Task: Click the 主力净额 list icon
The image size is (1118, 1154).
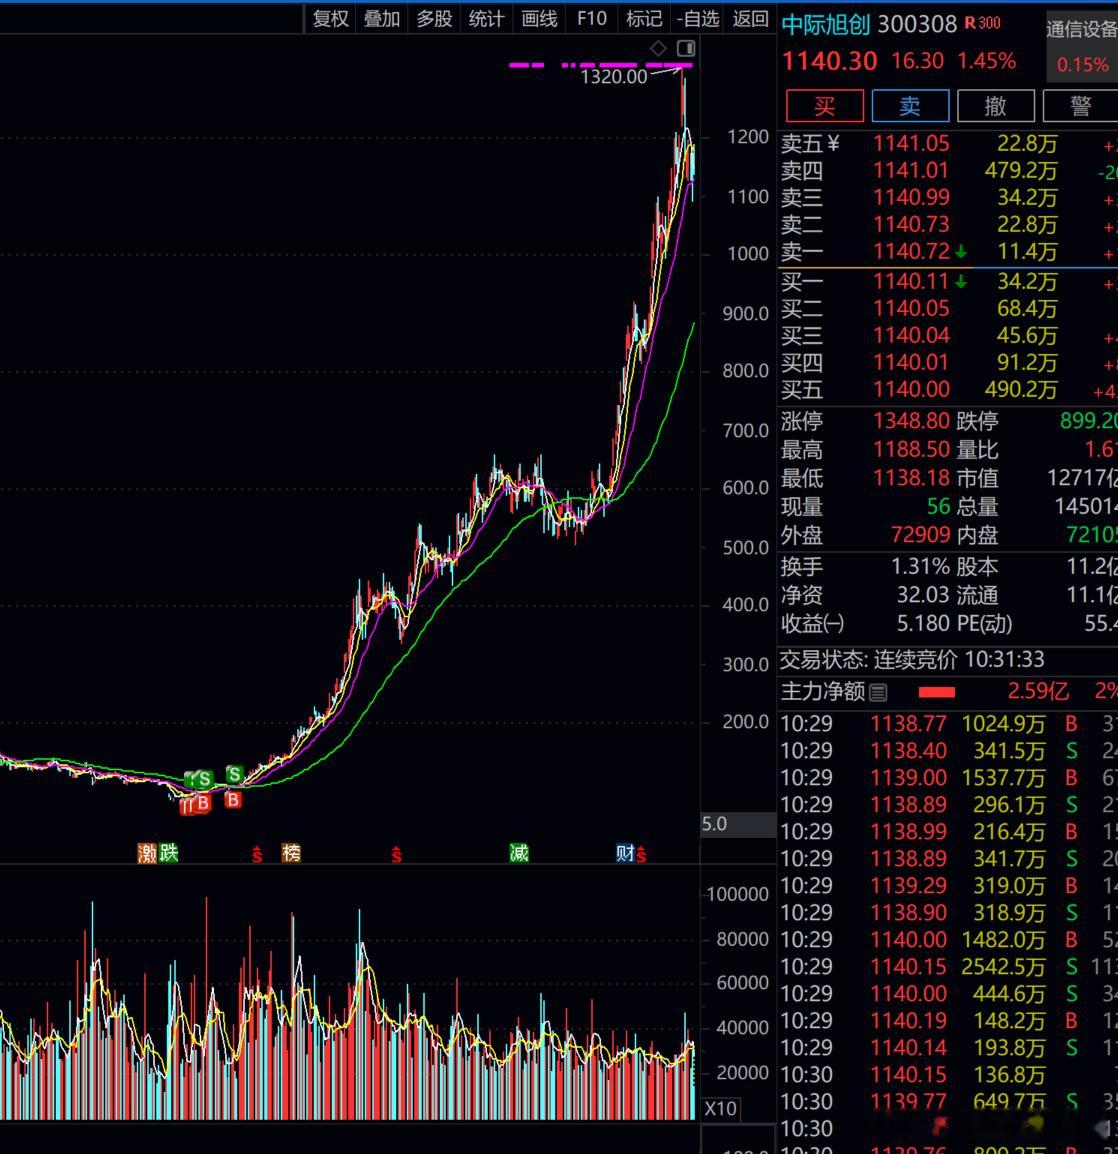Action: [878, 692]
